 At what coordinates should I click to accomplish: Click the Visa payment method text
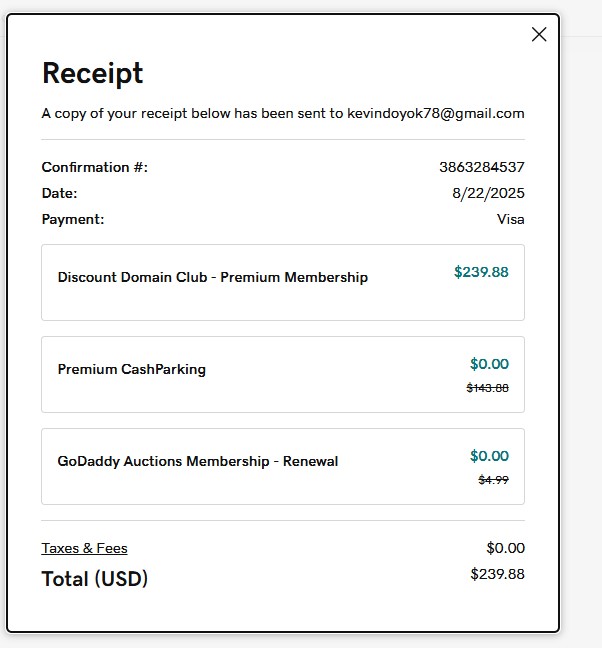click(x=510, y=219)
